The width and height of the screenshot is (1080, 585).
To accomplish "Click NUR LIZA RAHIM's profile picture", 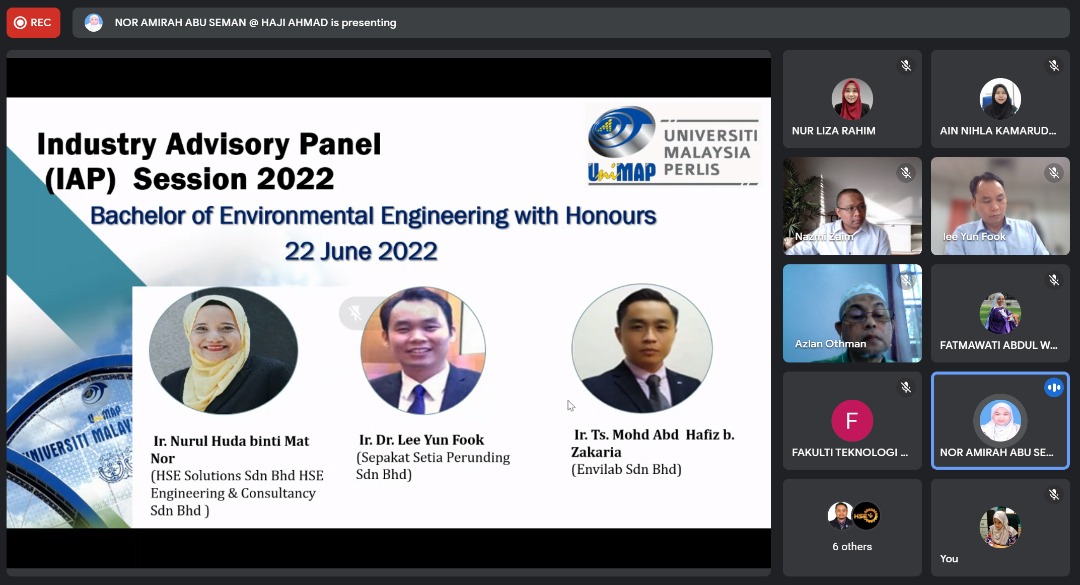I will 852,99.
